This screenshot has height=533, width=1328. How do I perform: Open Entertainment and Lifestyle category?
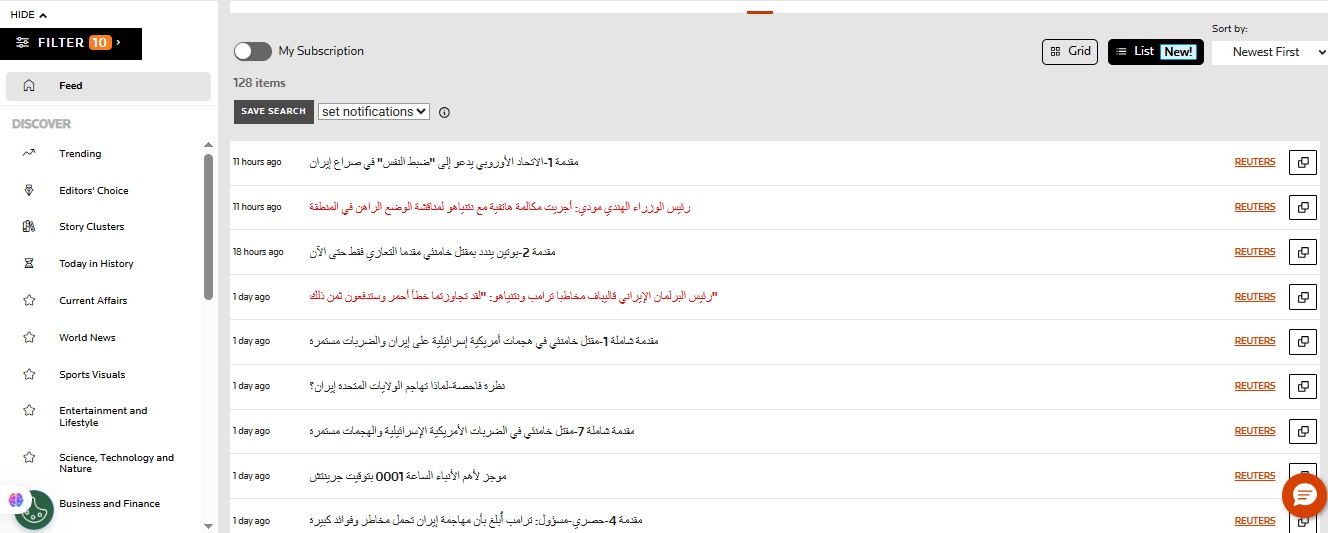[x=103, y=416]
